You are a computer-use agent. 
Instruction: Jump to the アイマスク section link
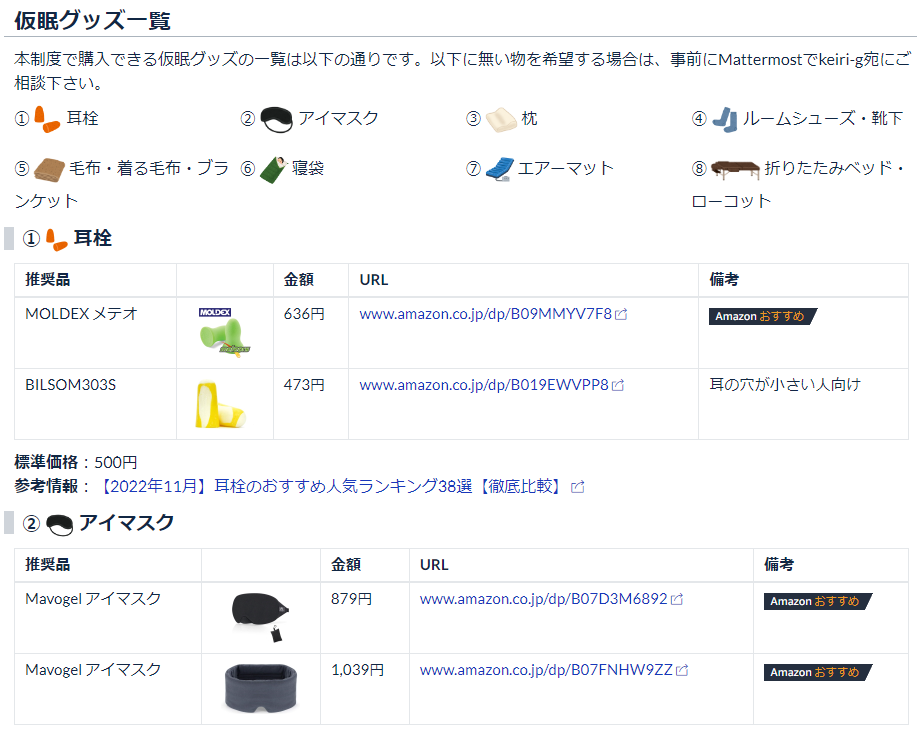pos(338,119)
